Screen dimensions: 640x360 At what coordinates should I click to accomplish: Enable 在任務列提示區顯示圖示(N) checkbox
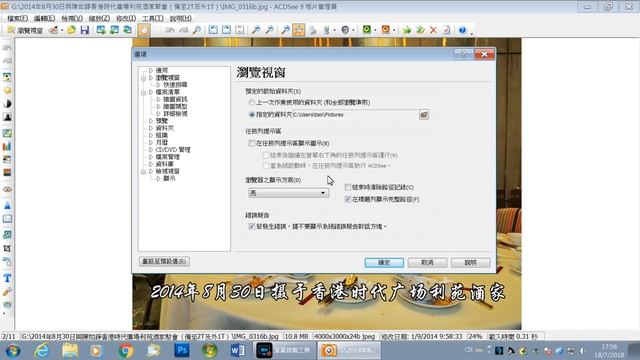[x=252, y=143]
